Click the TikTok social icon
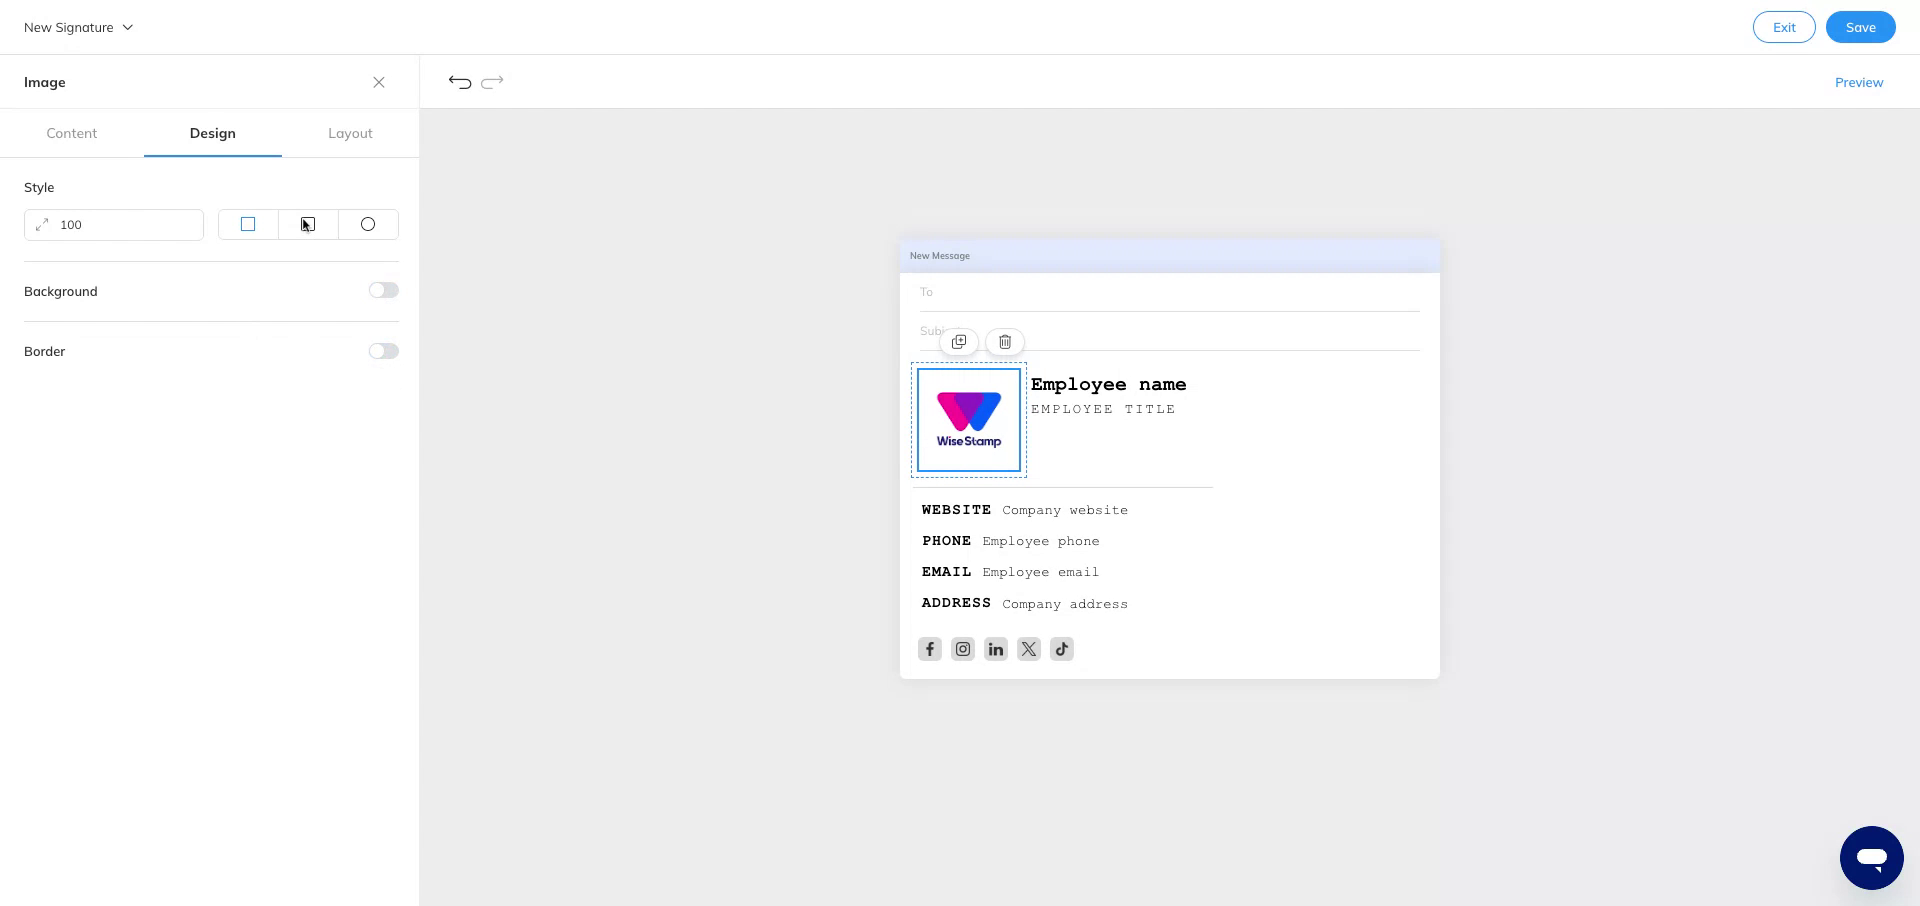 pyautogui.click(x=1062, y=648)
